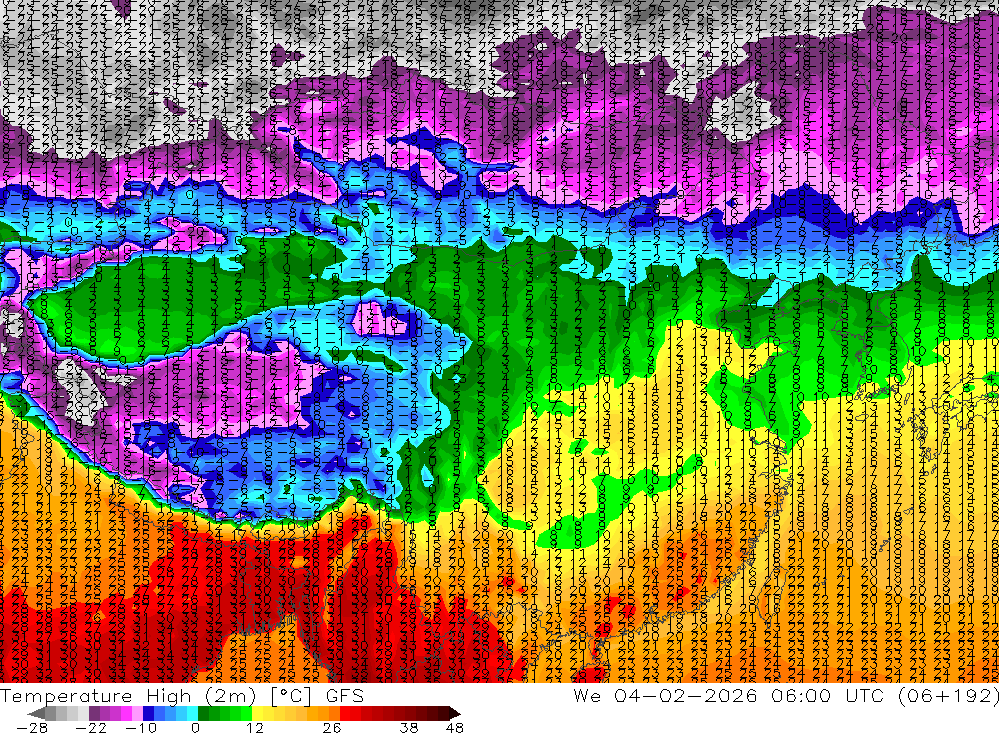The image size is (1000, 733).
Task: Click the time "06:00" in the footer
Action: pos(801,695)
